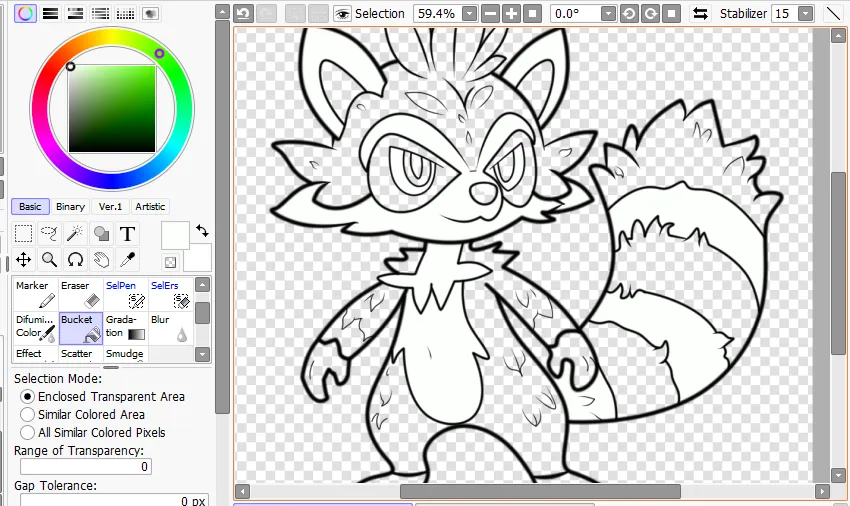Open the zoom percentage dropdown
850x506 pixels.
(x=469, y=14)
